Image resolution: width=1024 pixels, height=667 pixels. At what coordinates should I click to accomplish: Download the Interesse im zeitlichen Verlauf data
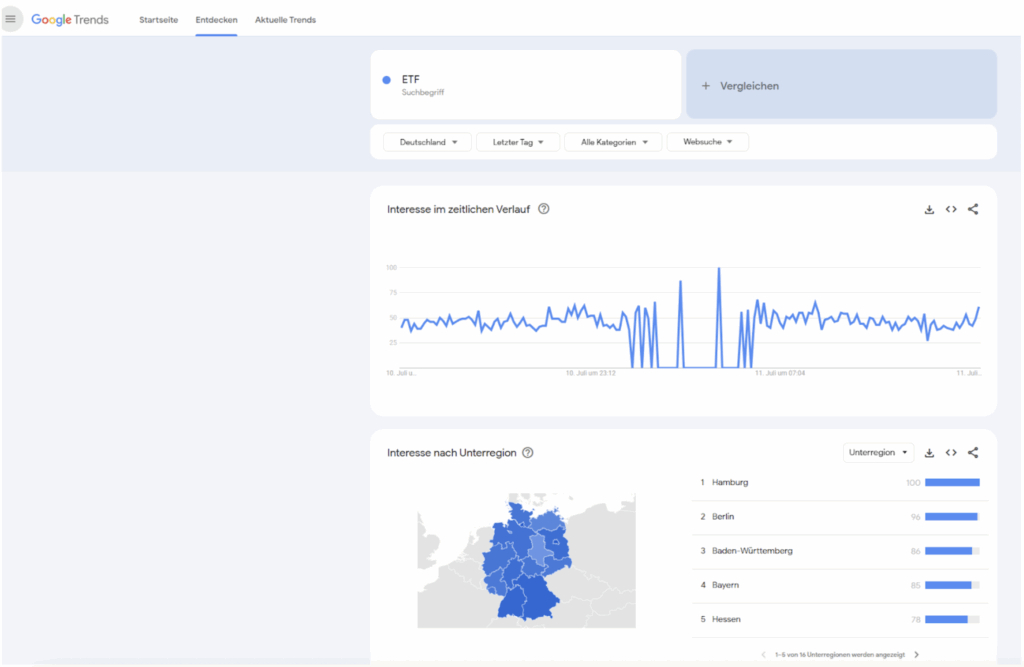click(x=929, y=209)
